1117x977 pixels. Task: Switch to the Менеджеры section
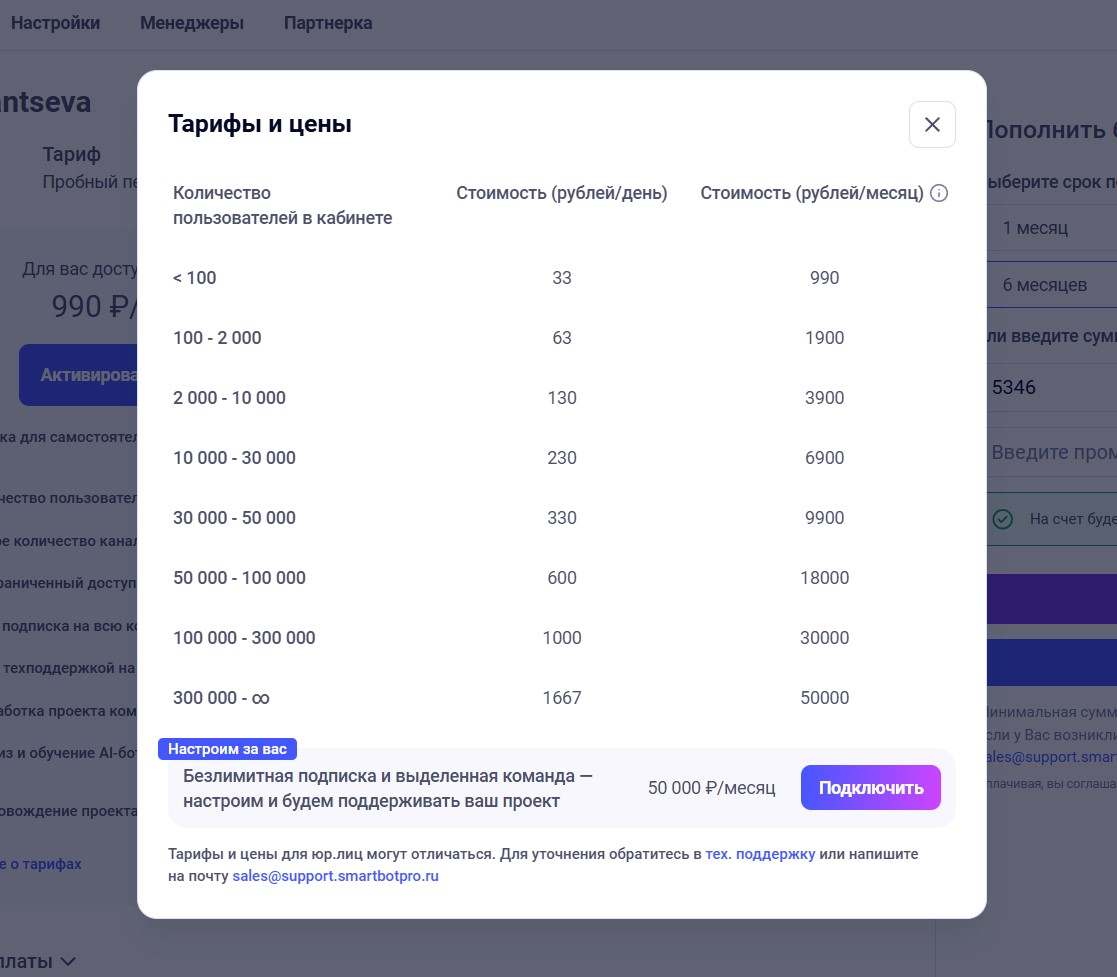(x=192, y=23)
